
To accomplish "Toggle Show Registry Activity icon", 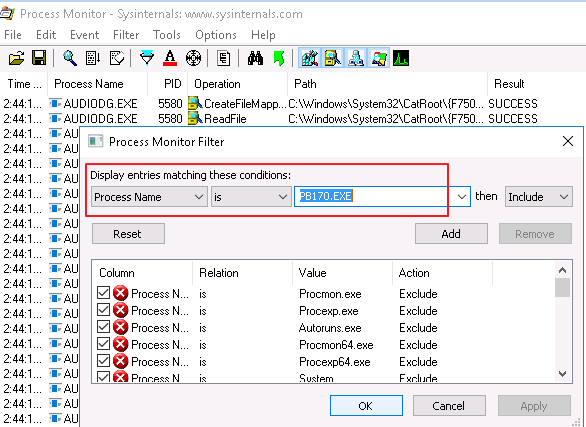I will pyautogui.click(x=310, y=58).
